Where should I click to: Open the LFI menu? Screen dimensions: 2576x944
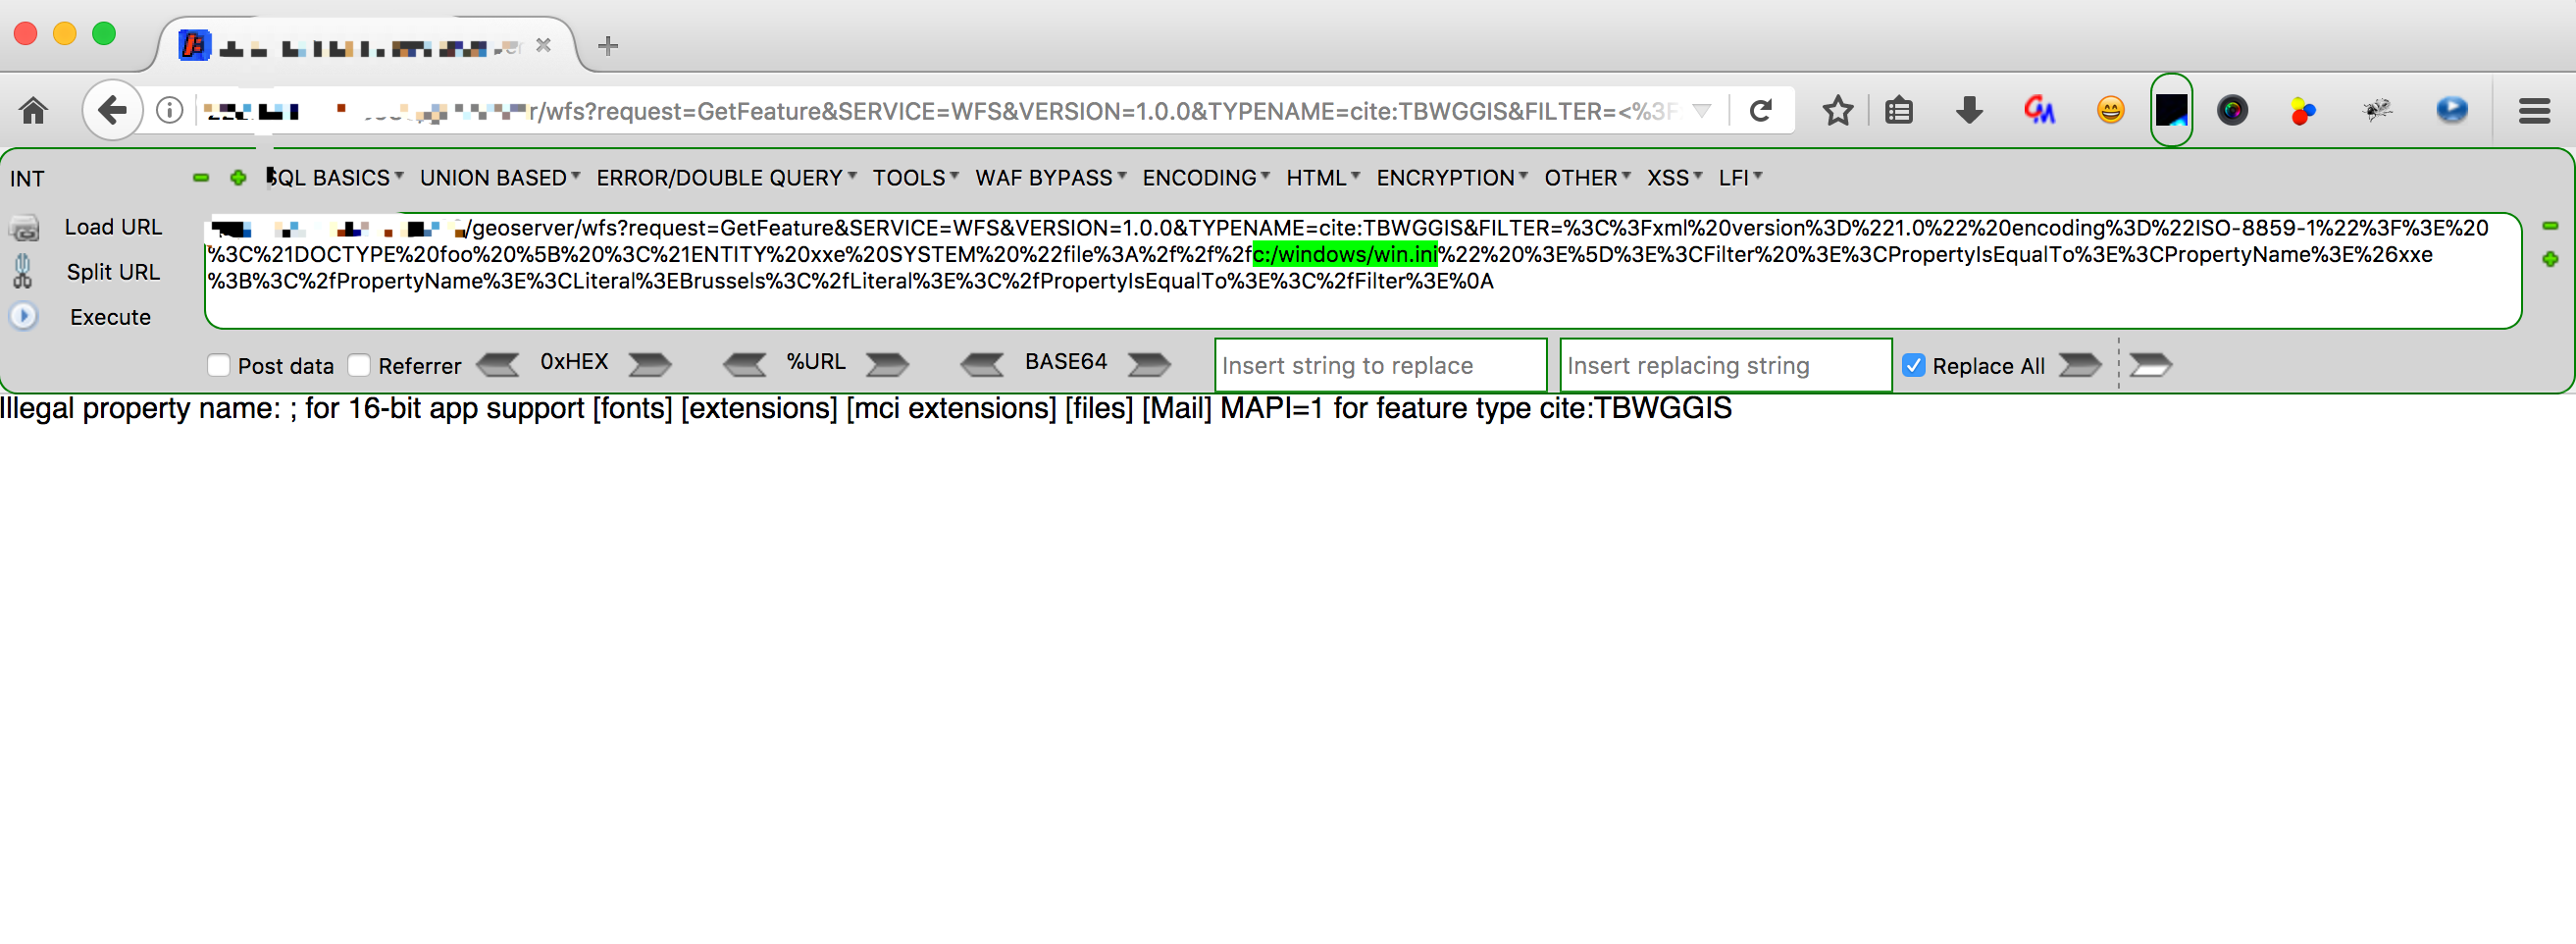pyautogui.click(x=1739, y=178)
